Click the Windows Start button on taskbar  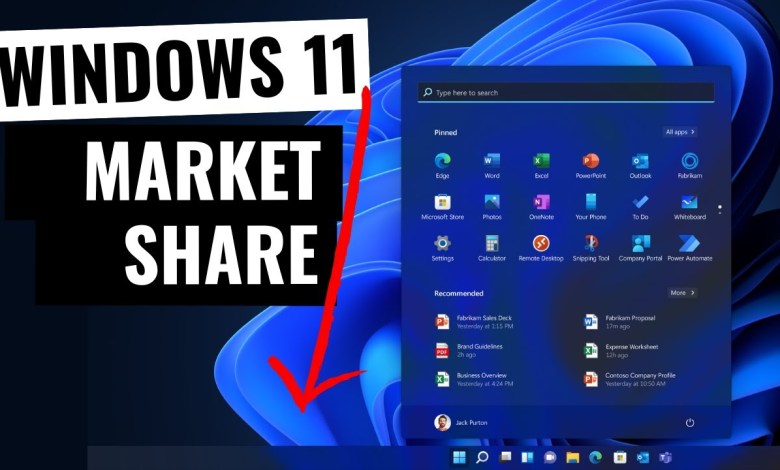pos(459,457)
